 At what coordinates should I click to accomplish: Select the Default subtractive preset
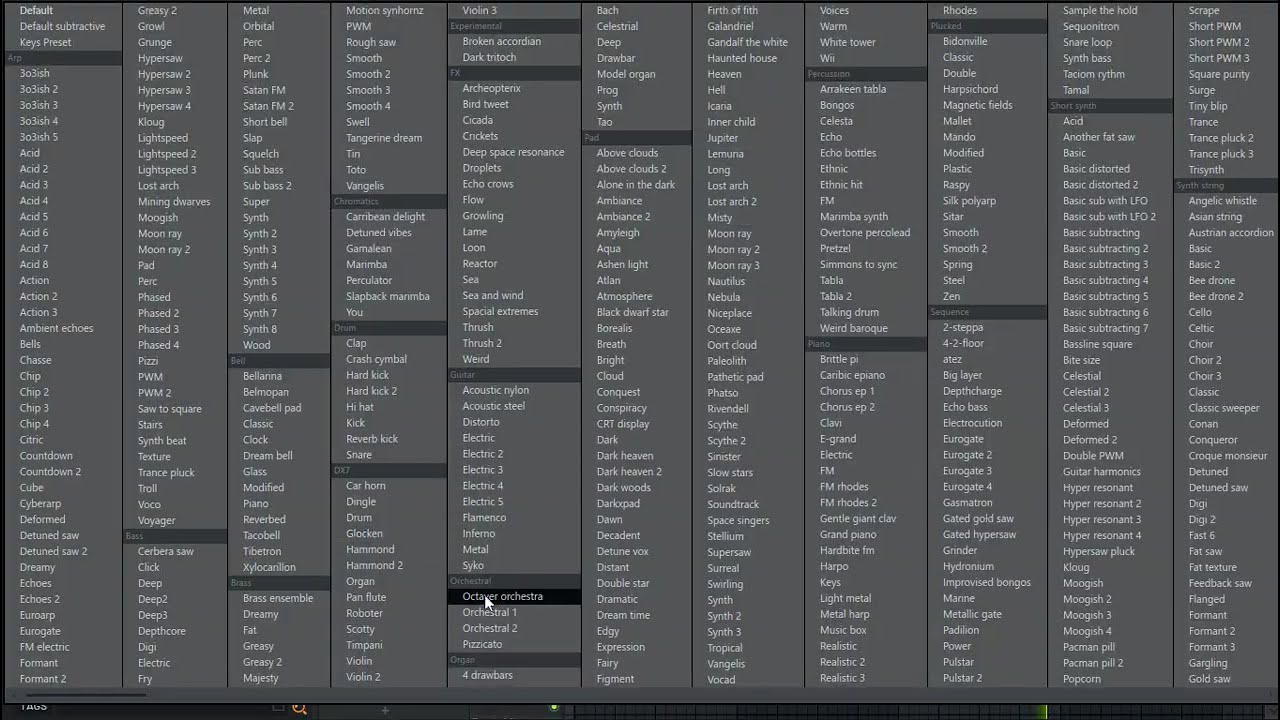(x=62, y=26)
